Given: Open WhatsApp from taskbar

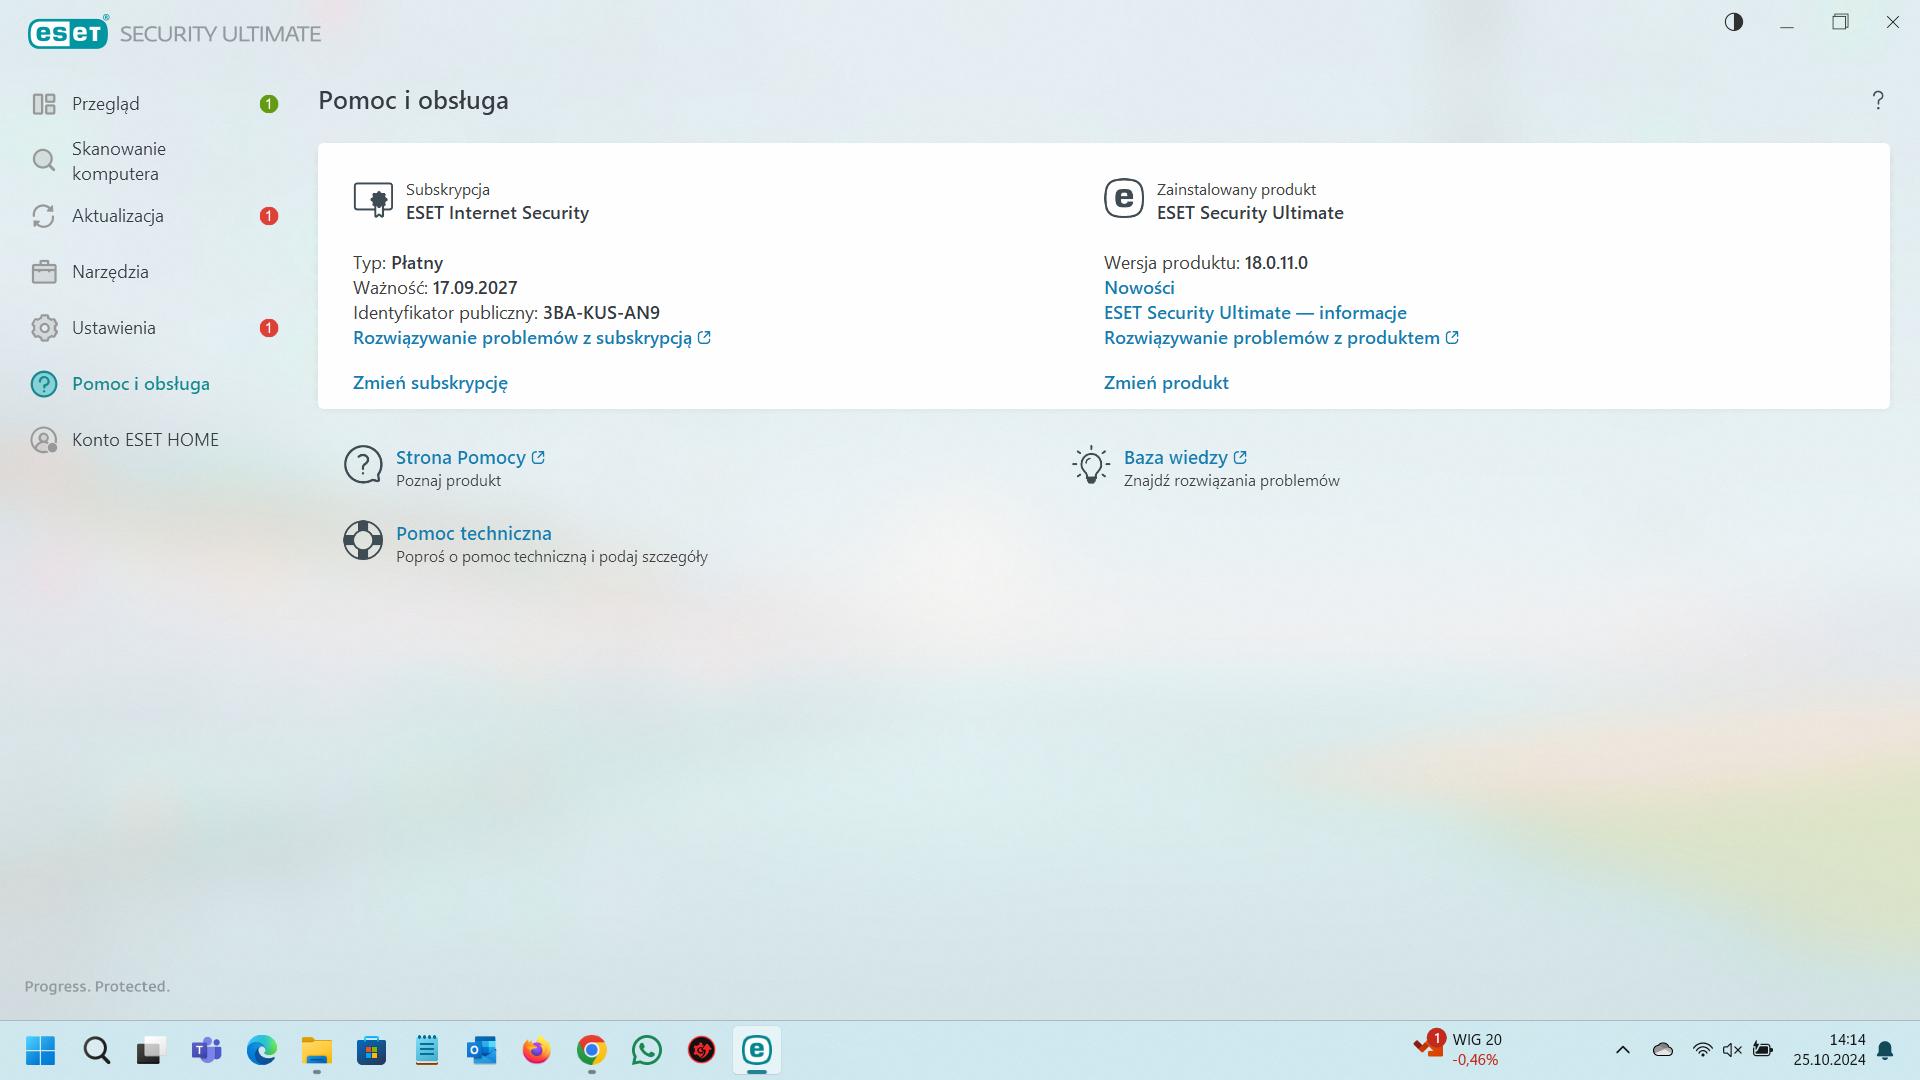Looking at the screenshot, I should [647, 1051].
